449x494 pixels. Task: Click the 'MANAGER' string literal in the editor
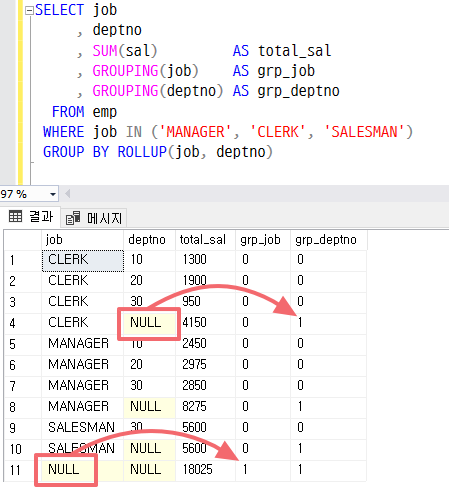point(195,132)
